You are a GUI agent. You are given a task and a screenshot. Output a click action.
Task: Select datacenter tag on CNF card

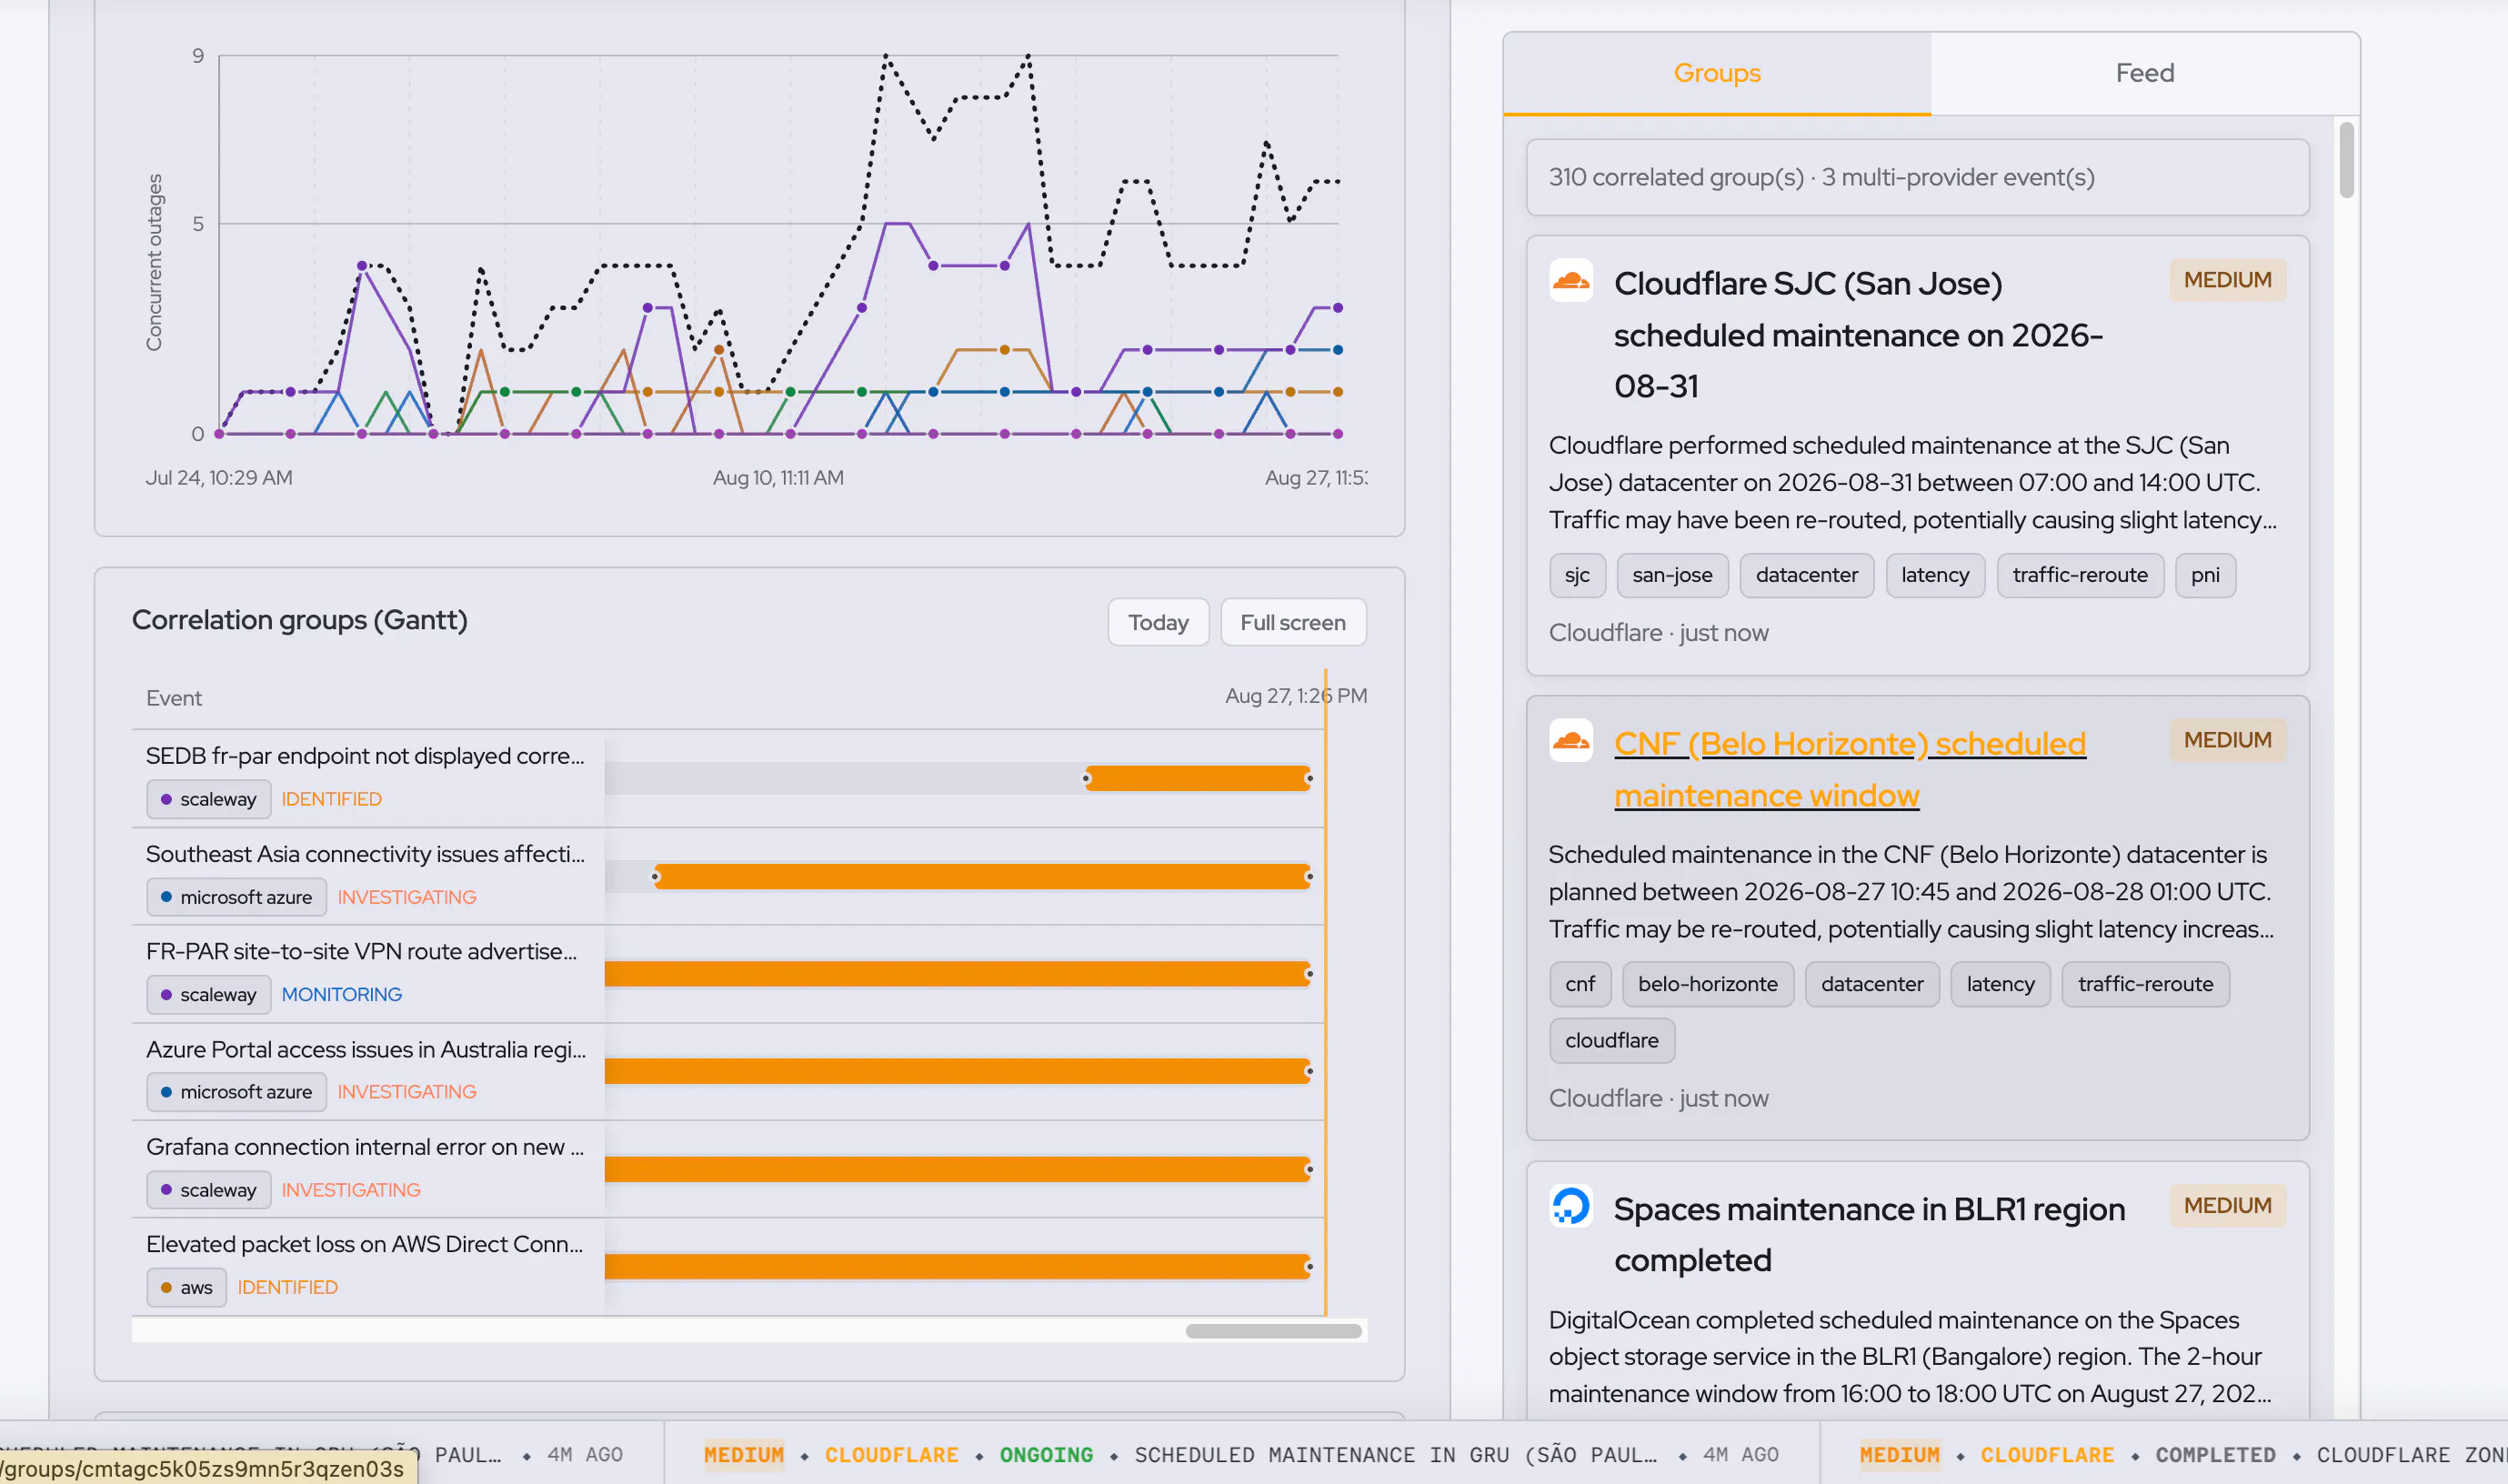tap(1871, 984)
